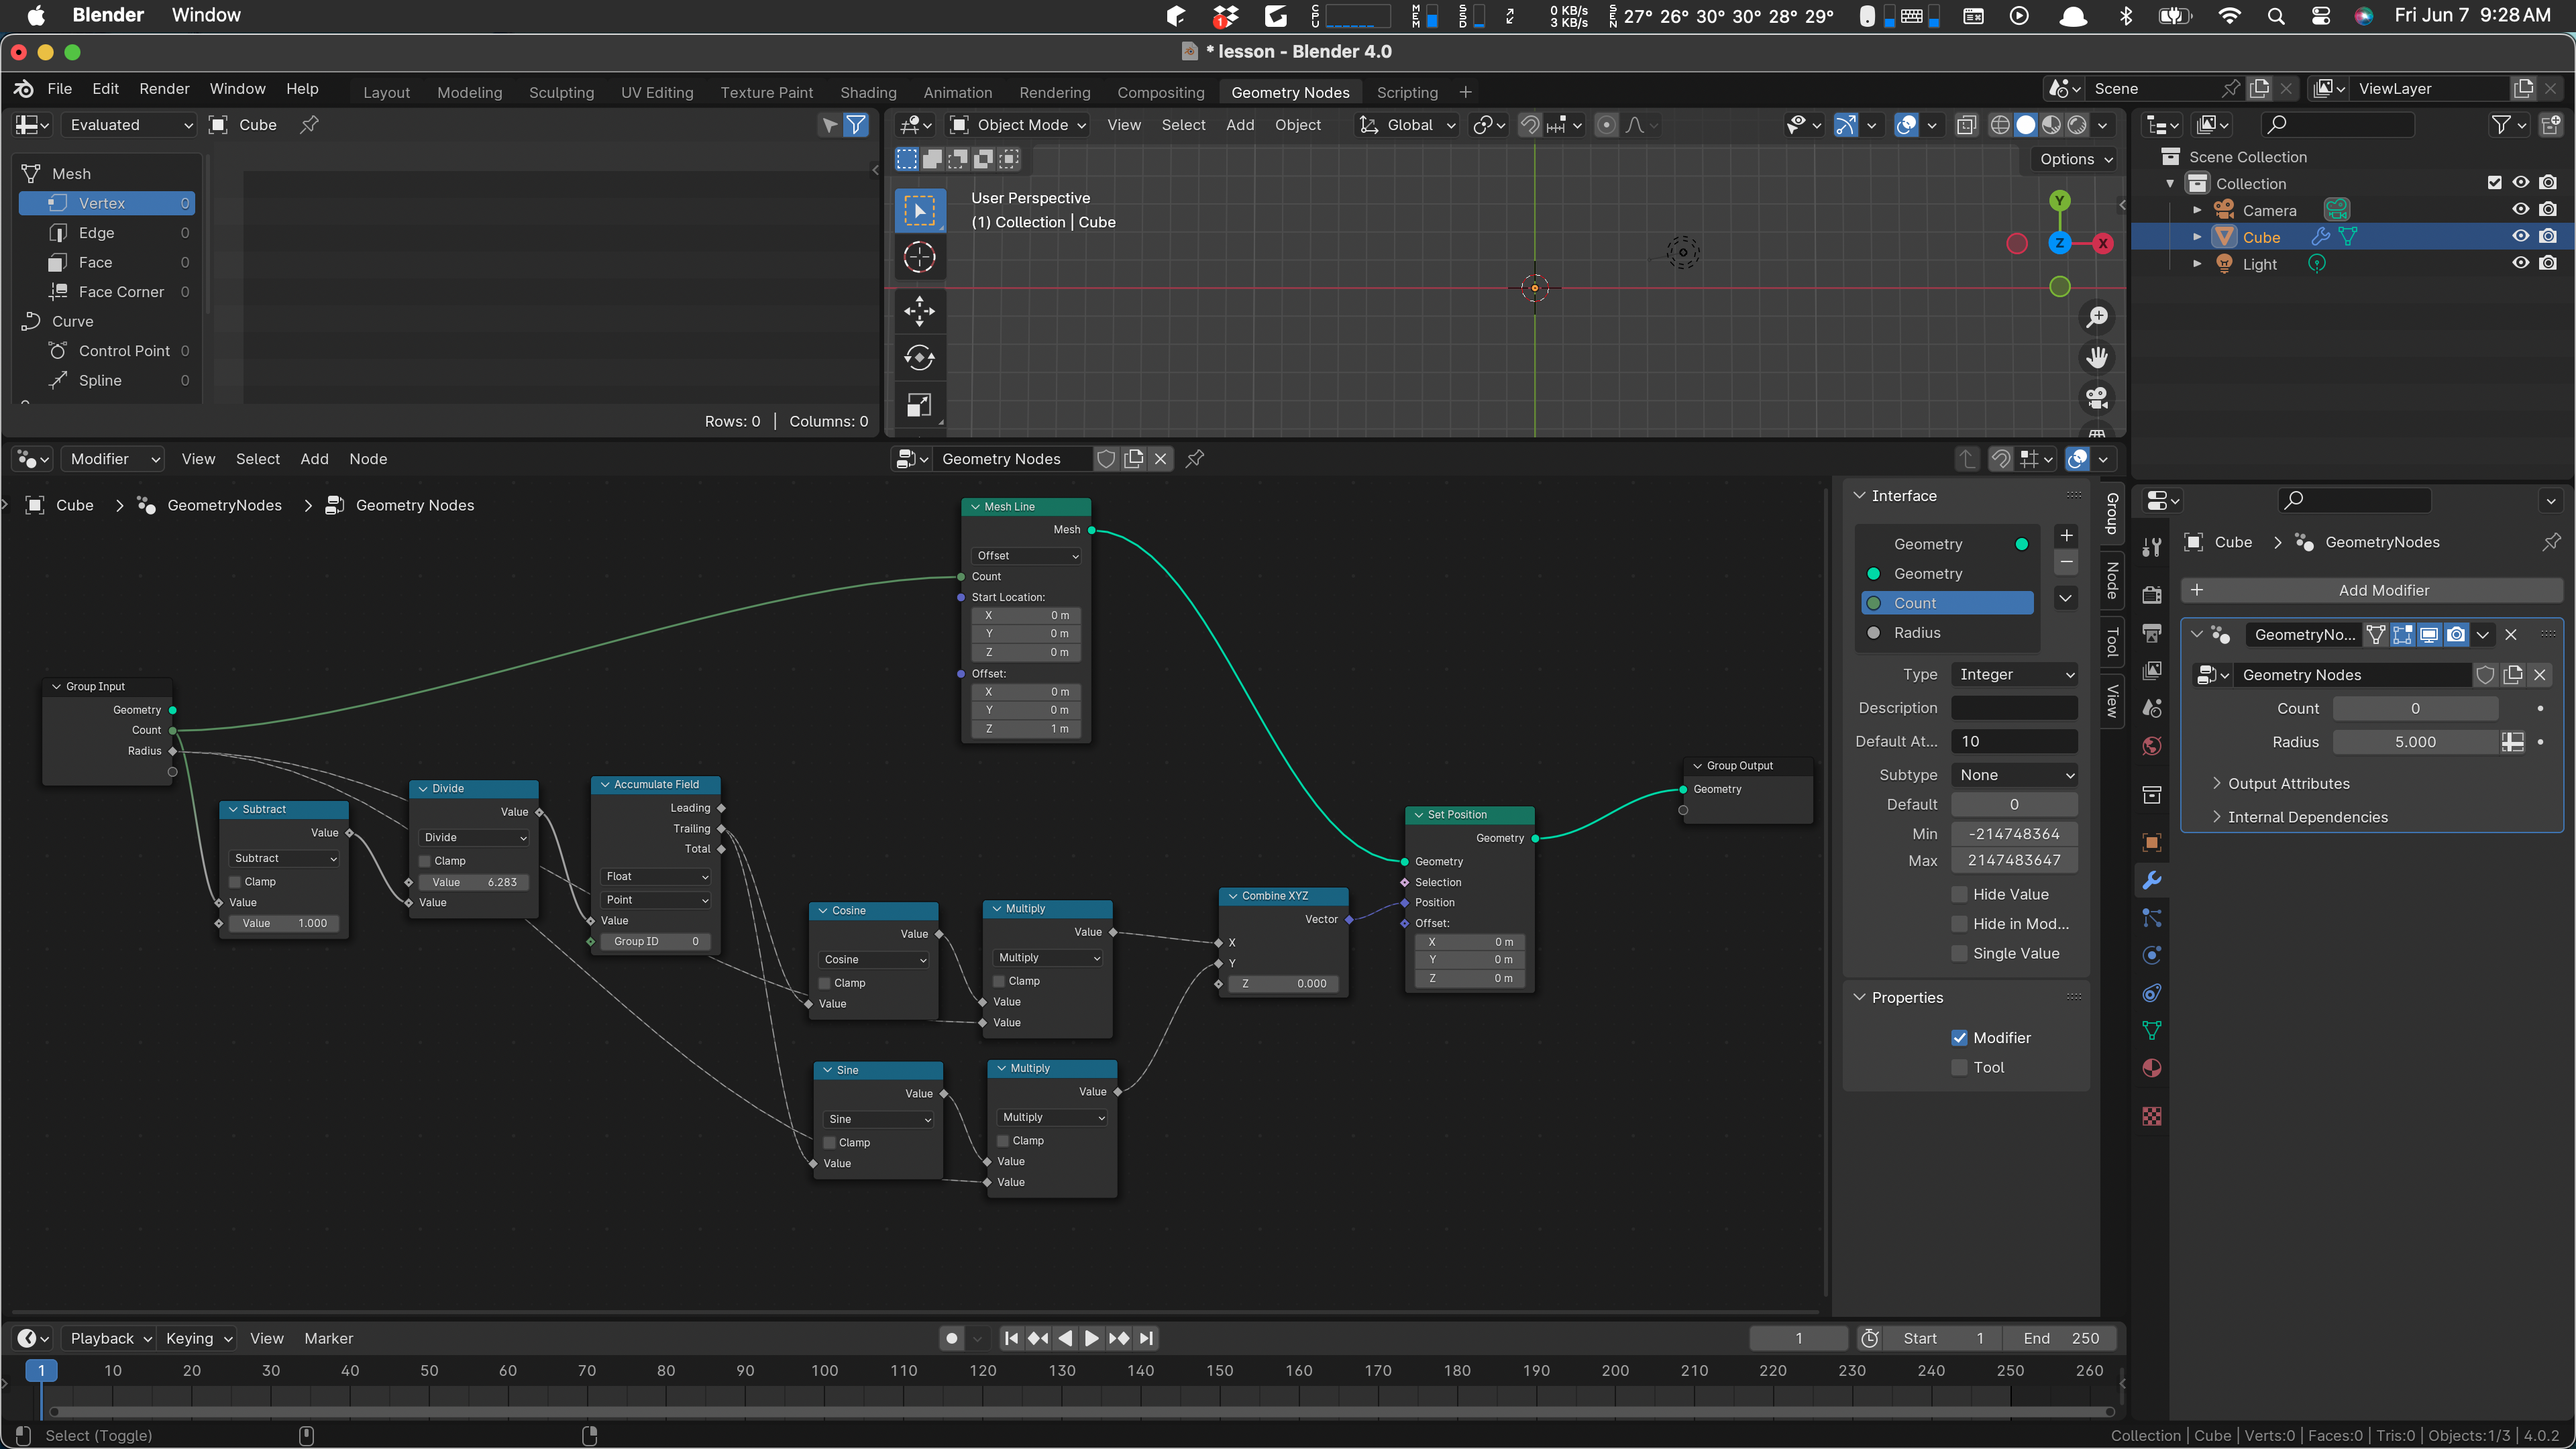The width and height of the screenshot is (2576, 1449).
Task: Expand the Output Attributes panel
Action: coord(2288,783)
